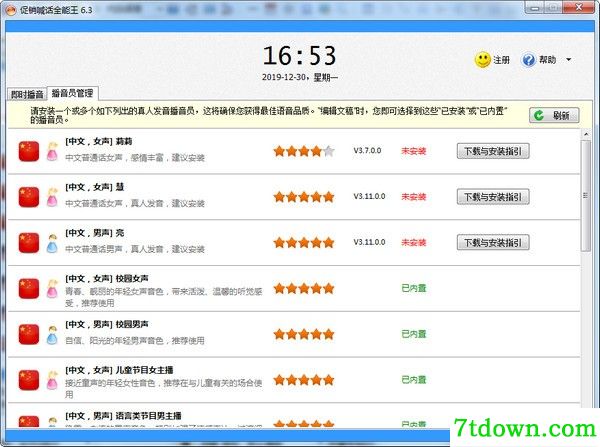
Task: Click the star rating for 莉莉
Action: [x=304, y=151]
